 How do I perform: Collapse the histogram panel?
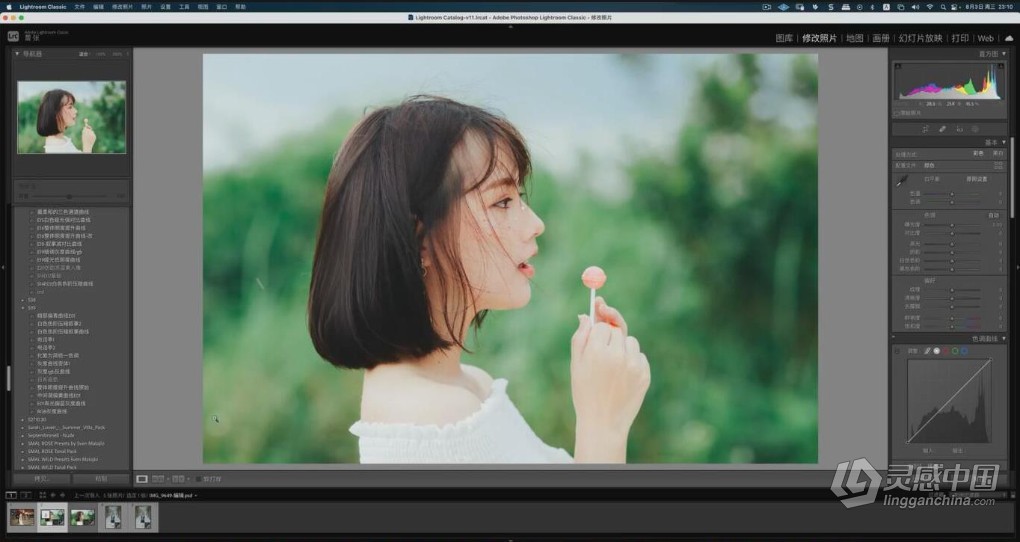coord(1003,54)
